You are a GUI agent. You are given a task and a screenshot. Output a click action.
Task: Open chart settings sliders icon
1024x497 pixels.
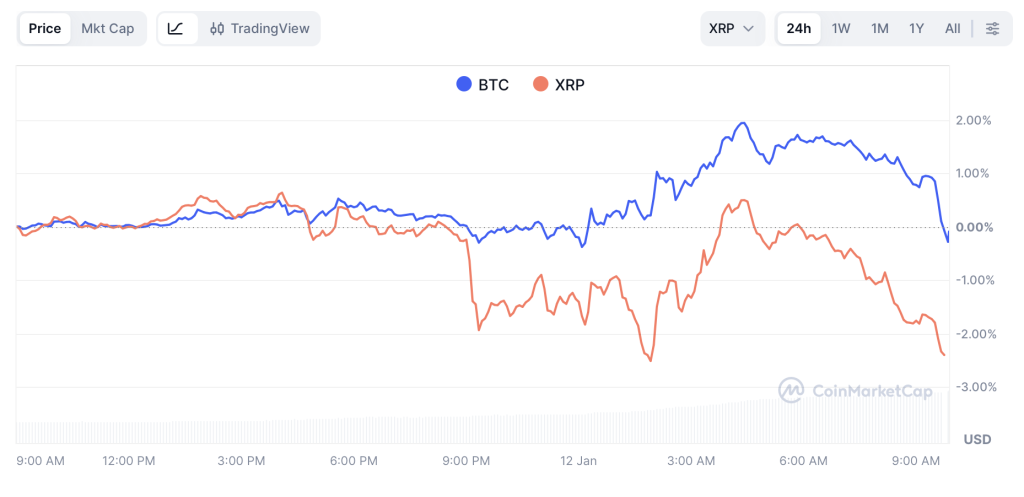coord(992,28)
